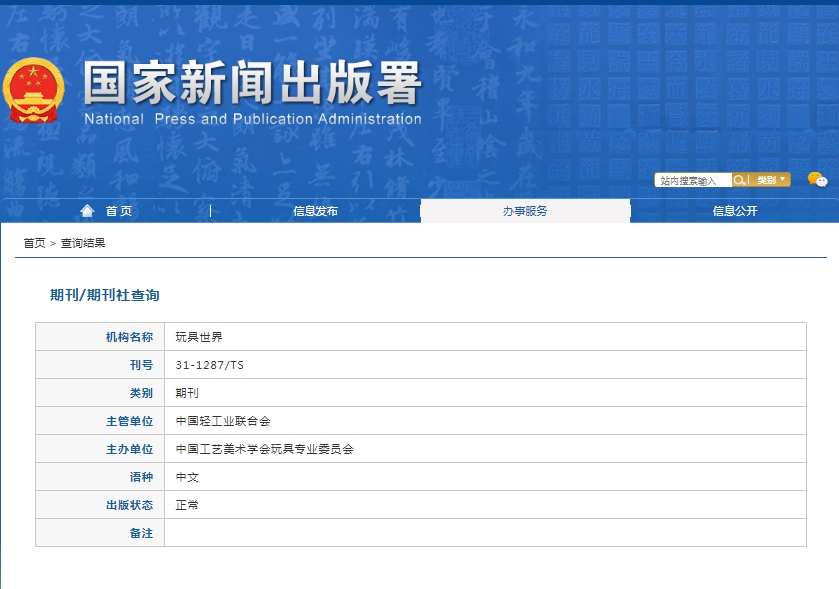
Task: Click the 首页 breadcrumb link
Action: click(x=31, y=240)
